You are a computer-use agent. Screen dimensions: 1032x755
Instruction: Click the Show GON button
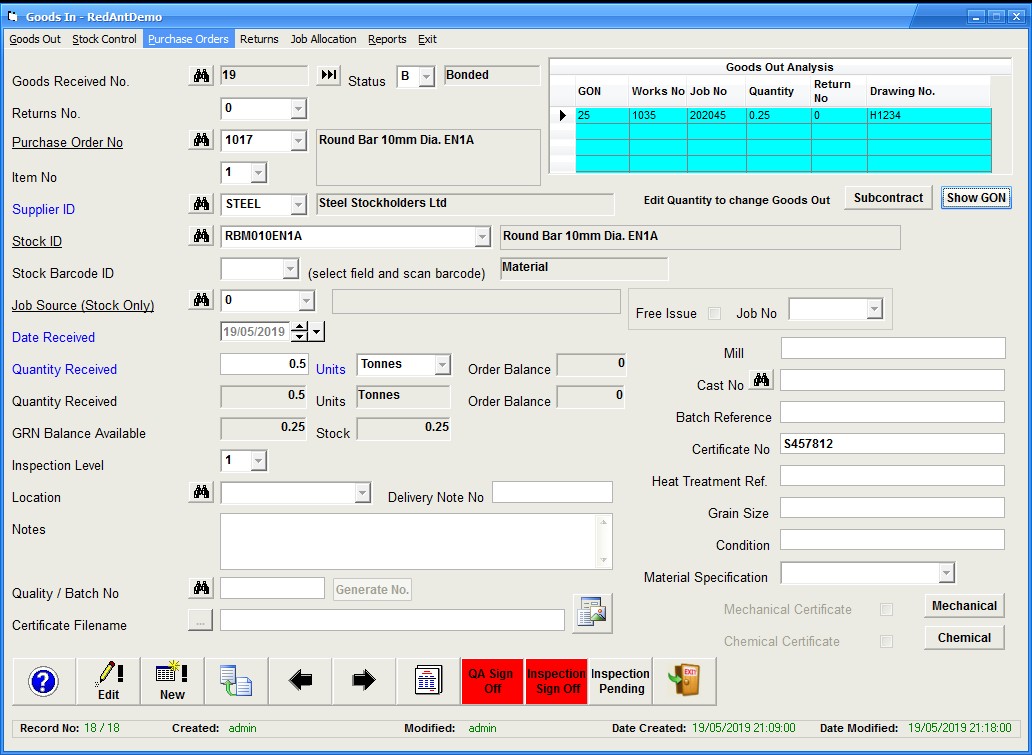(976, 198)
